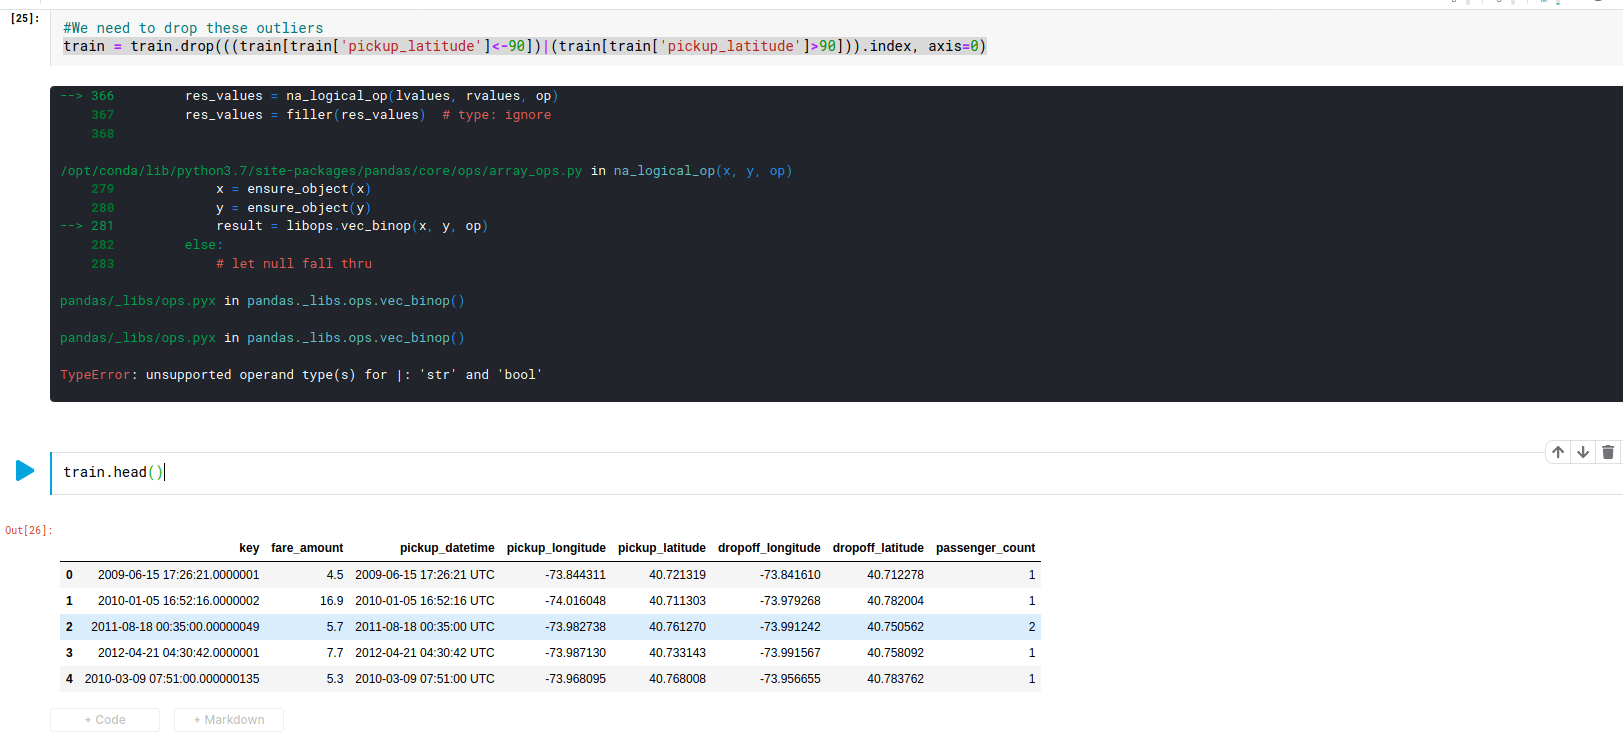Screen dimensions: 1623x736
Task: Select the 'dropoff_latitude' column header
Action: [878, 548]
